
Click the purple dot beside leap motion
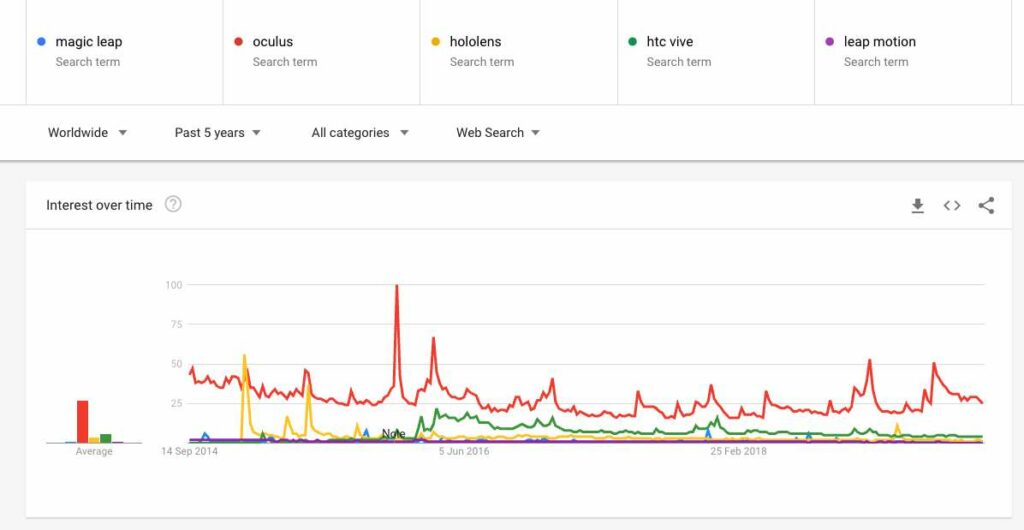[x=829, y=42]
